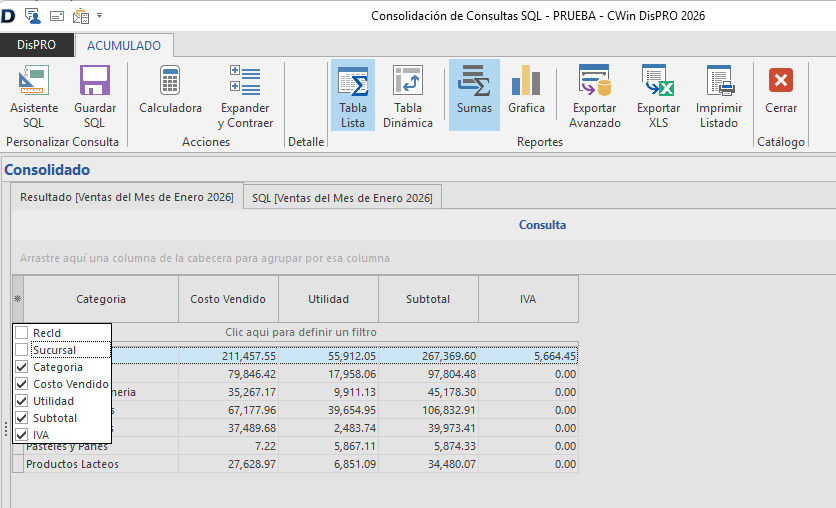
Task: Click the column chooser asterisk button
Action: (x=17, y=299)
